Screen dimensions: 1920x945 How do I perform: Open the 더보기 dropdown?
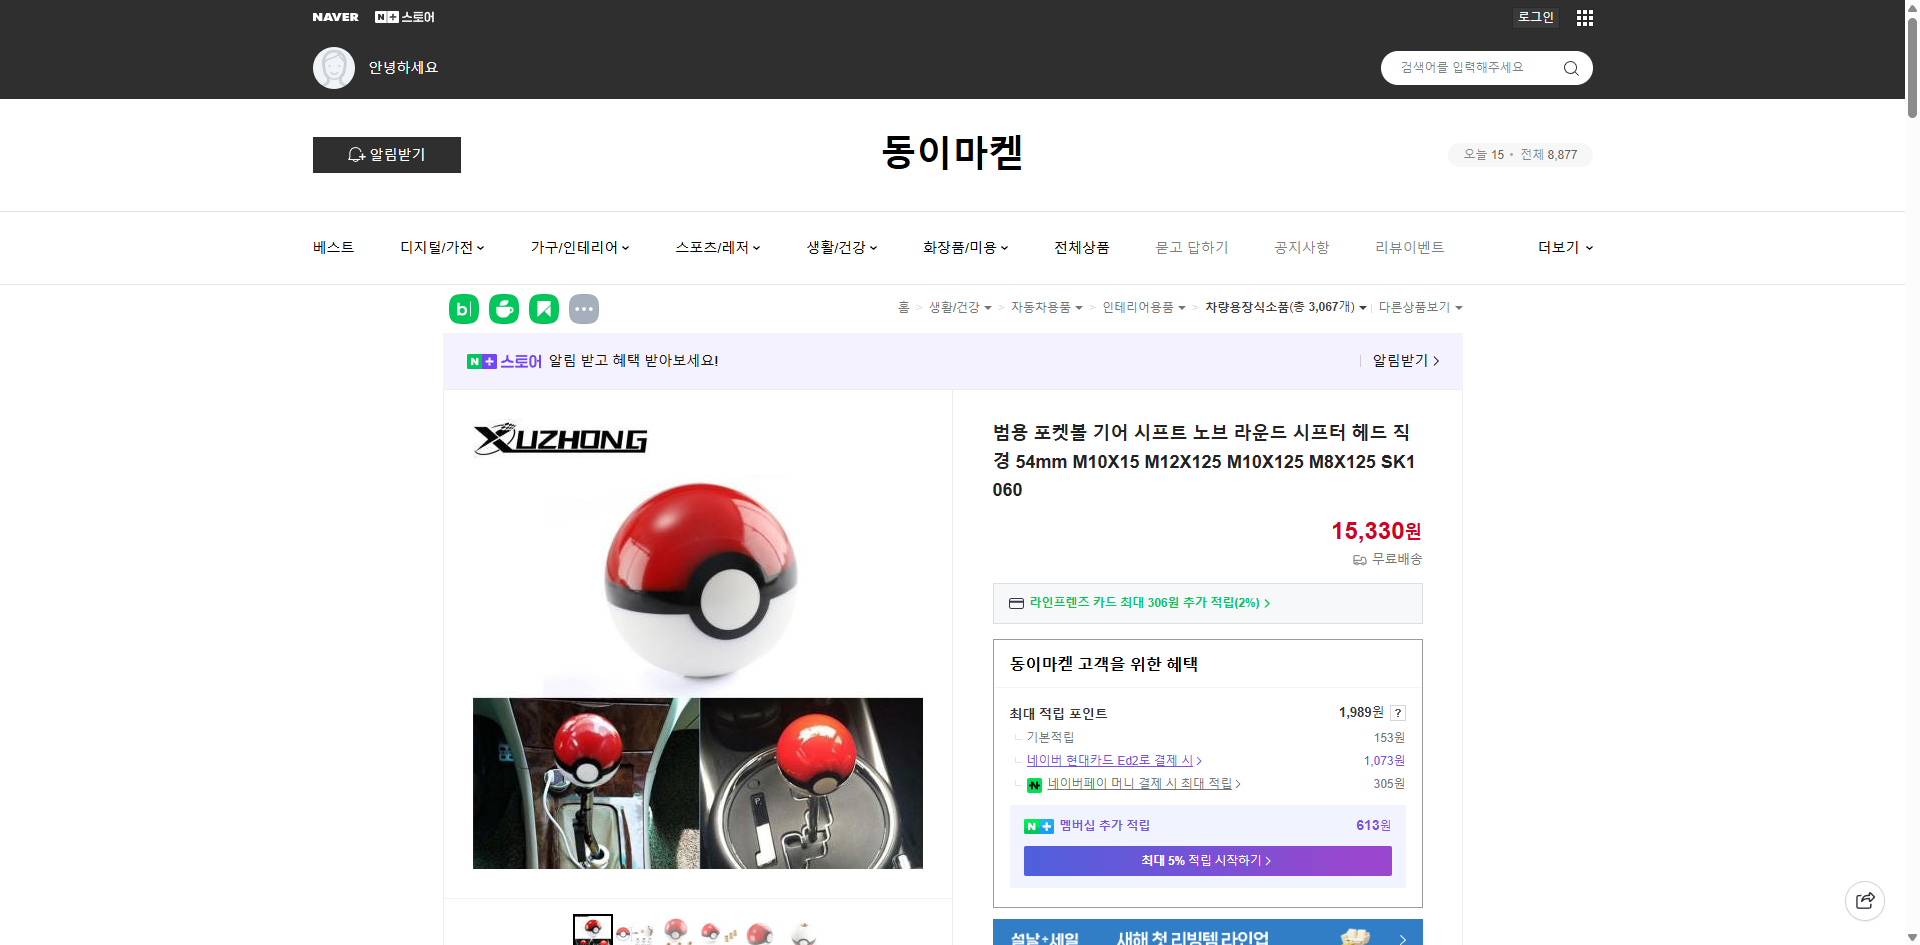1563,247
